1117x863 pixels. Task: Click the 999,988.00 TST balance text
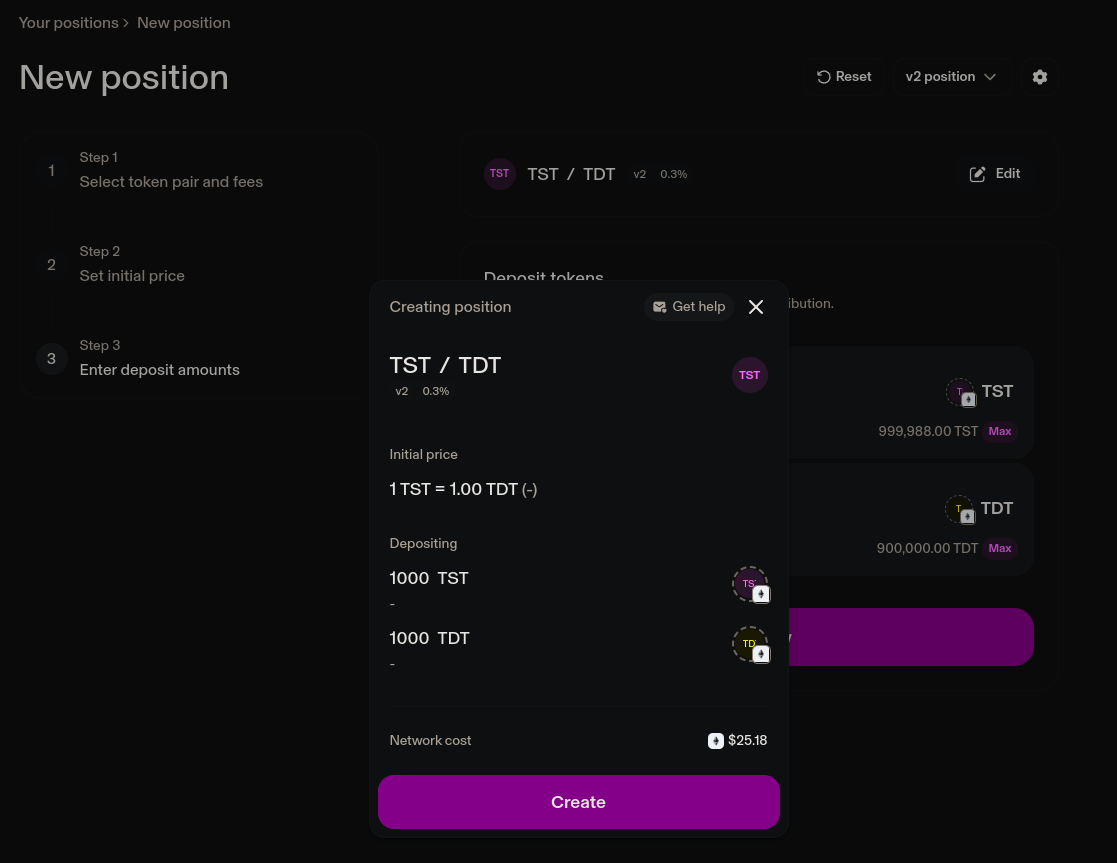928,431
